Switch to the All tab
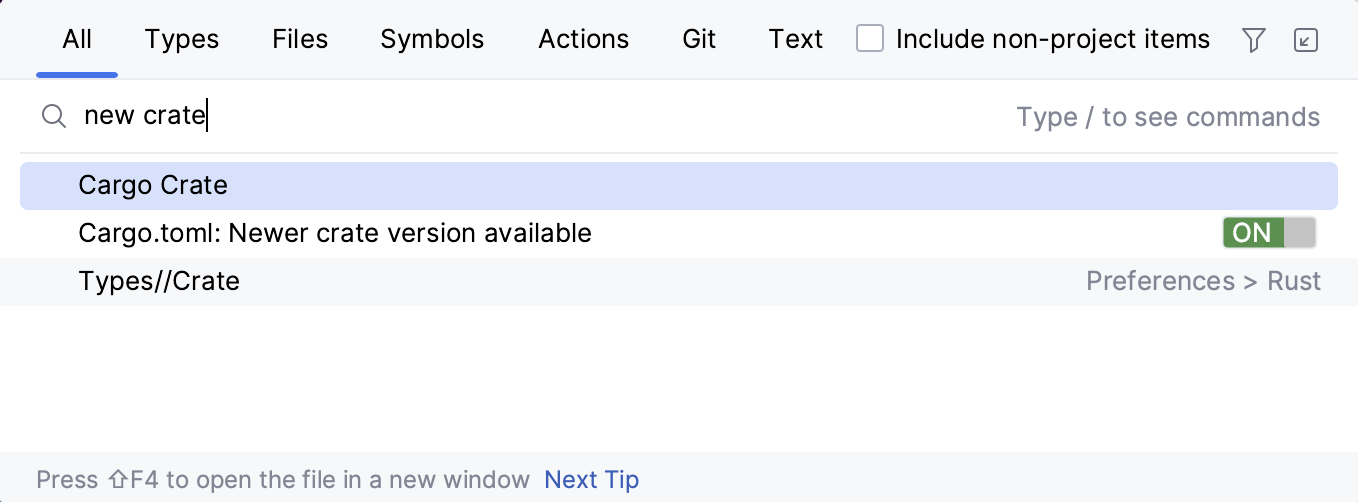 click(x=77, y=40)
